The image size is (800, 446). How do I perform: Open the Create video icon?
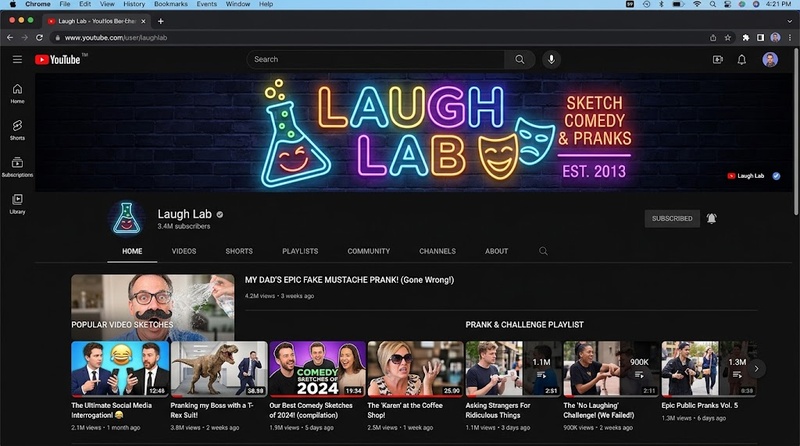(x=717, y=60)
